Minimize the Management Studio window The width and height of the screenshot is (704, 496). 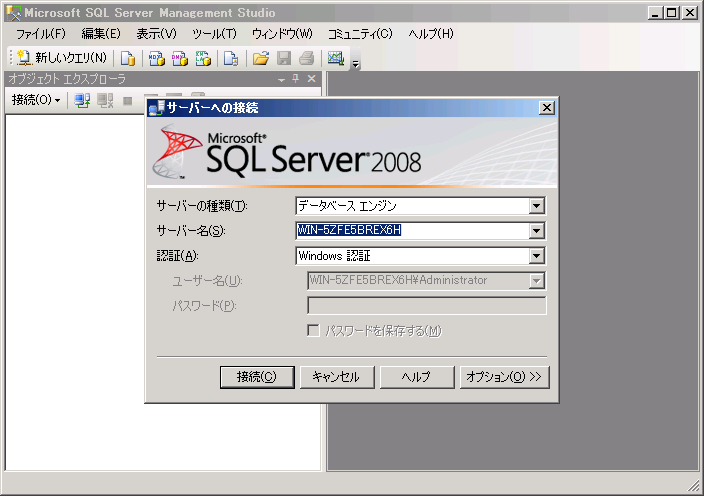[x=656, y=13]
